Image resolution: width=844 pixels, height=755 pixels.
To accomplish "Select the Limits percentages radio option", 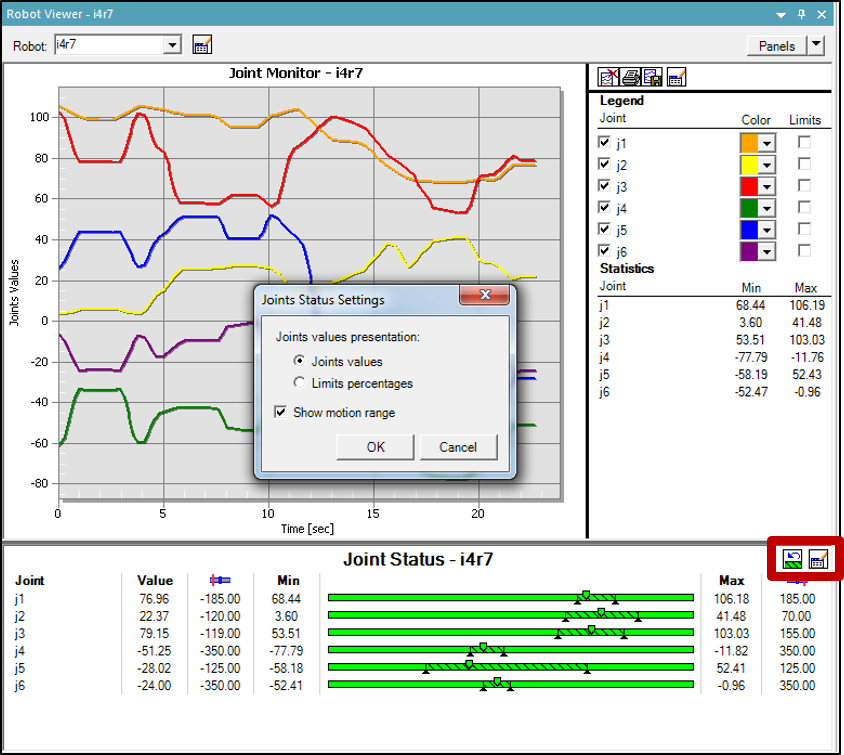I will 300,383.
